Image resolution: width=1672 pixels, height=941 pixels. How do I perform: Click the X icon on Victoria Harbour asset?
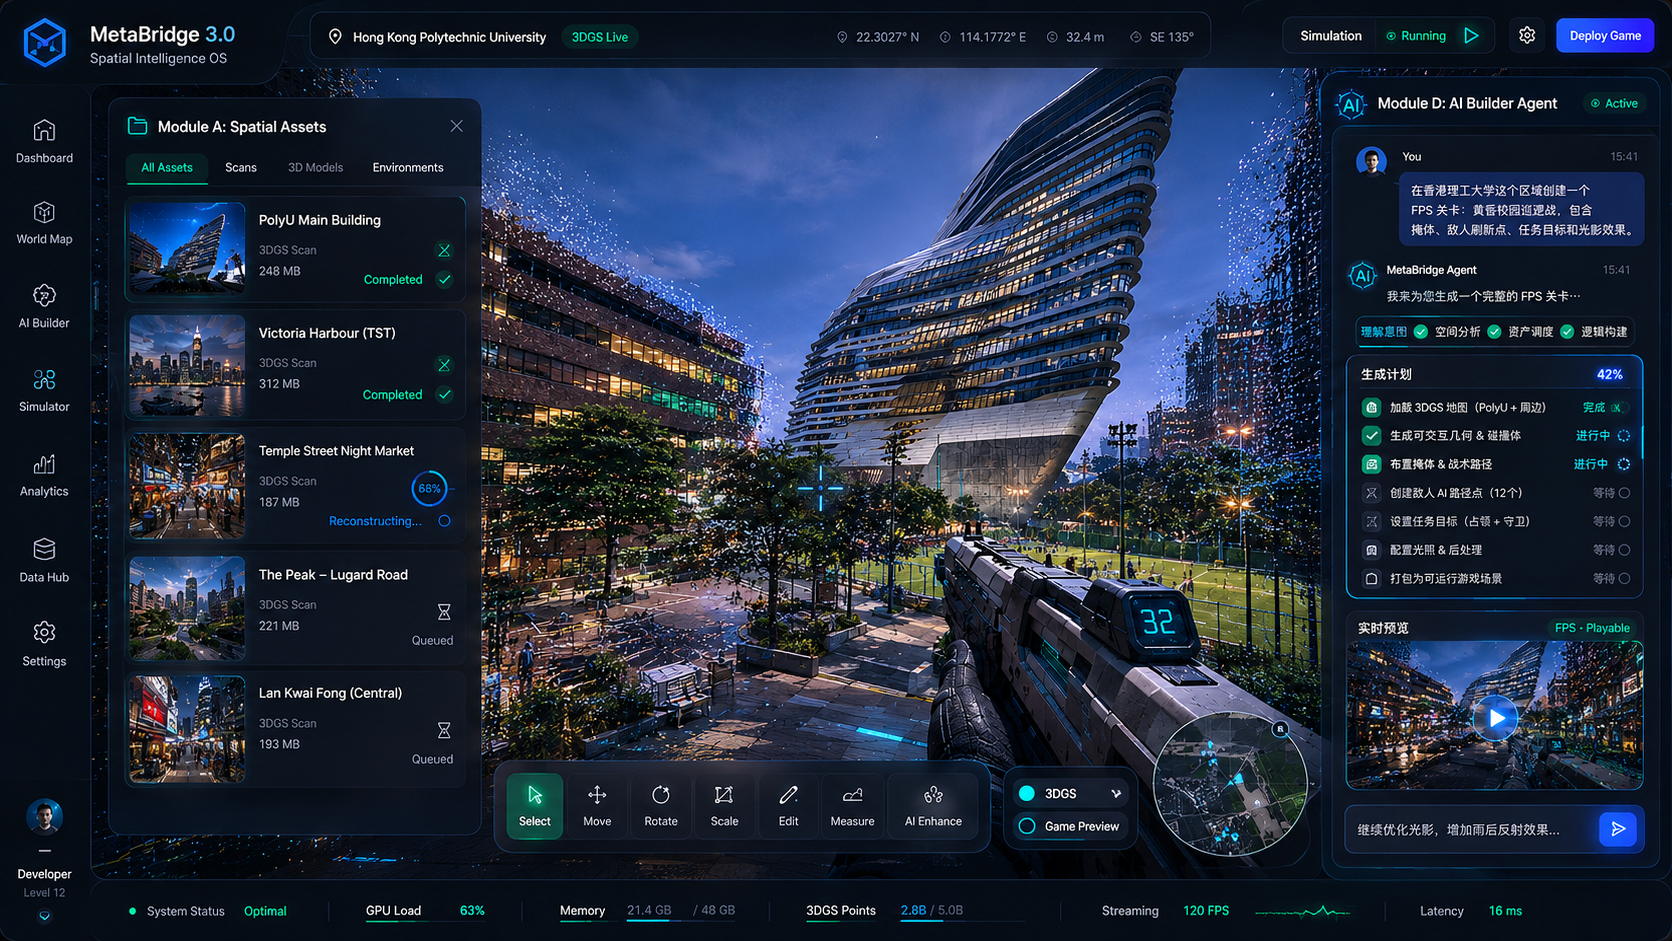tap(444, 365)
